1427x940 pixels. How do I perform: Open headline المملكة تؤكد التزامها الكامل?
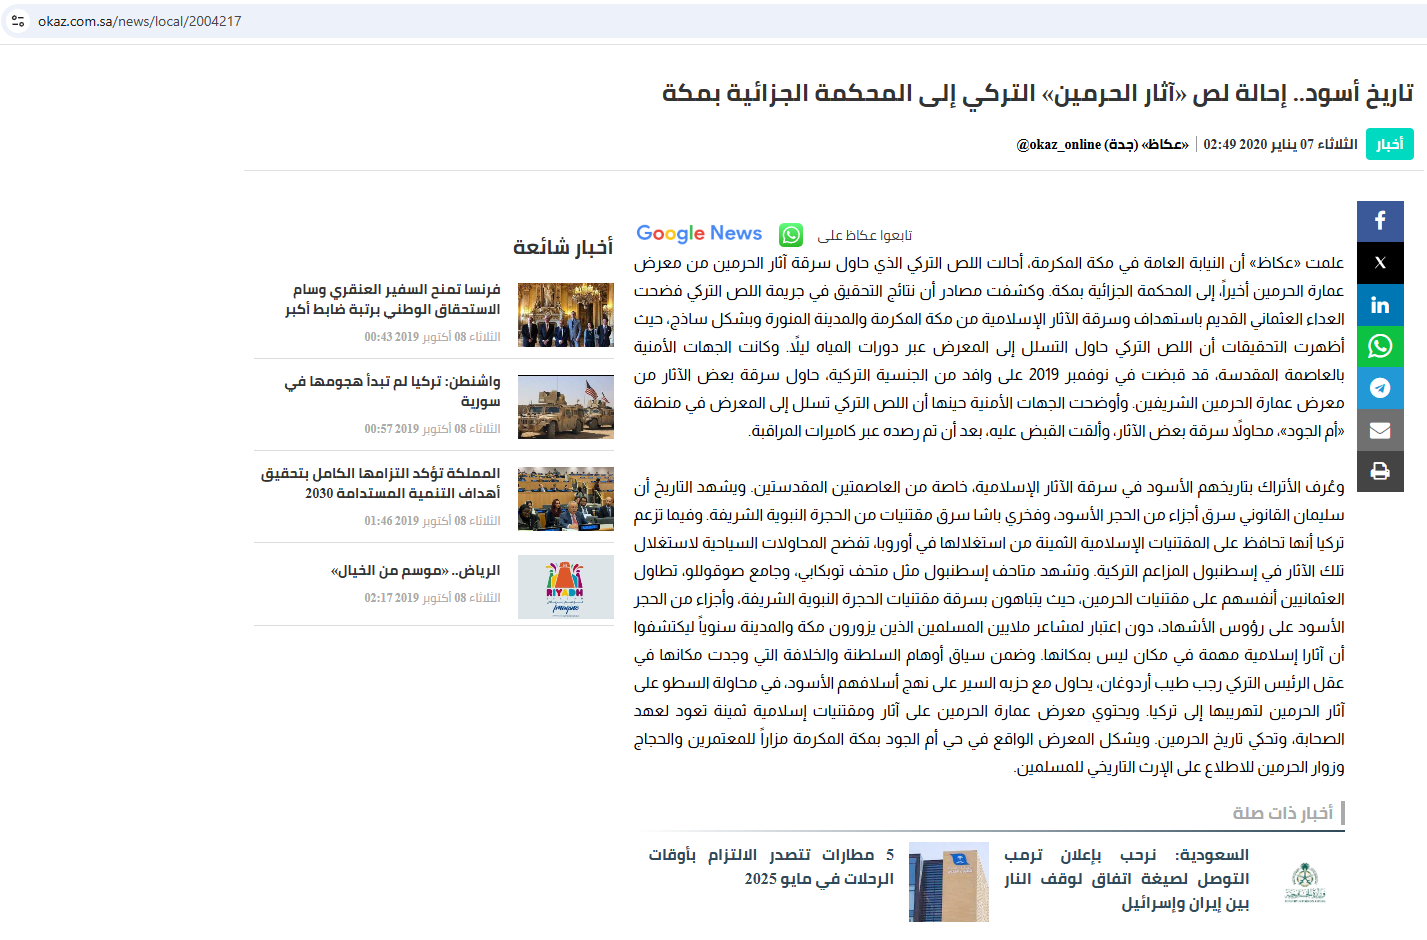point(381,483)
